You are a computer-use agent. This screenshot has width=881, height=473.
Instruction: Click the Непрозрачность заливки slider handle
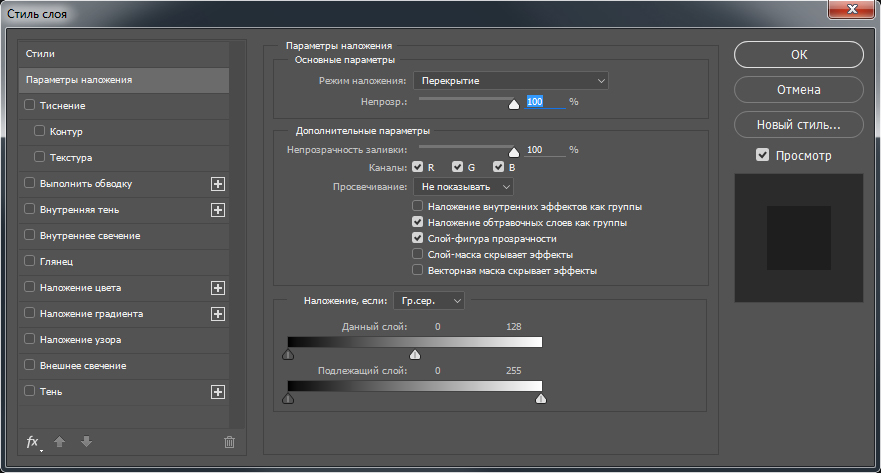click(x=514, y=151)
